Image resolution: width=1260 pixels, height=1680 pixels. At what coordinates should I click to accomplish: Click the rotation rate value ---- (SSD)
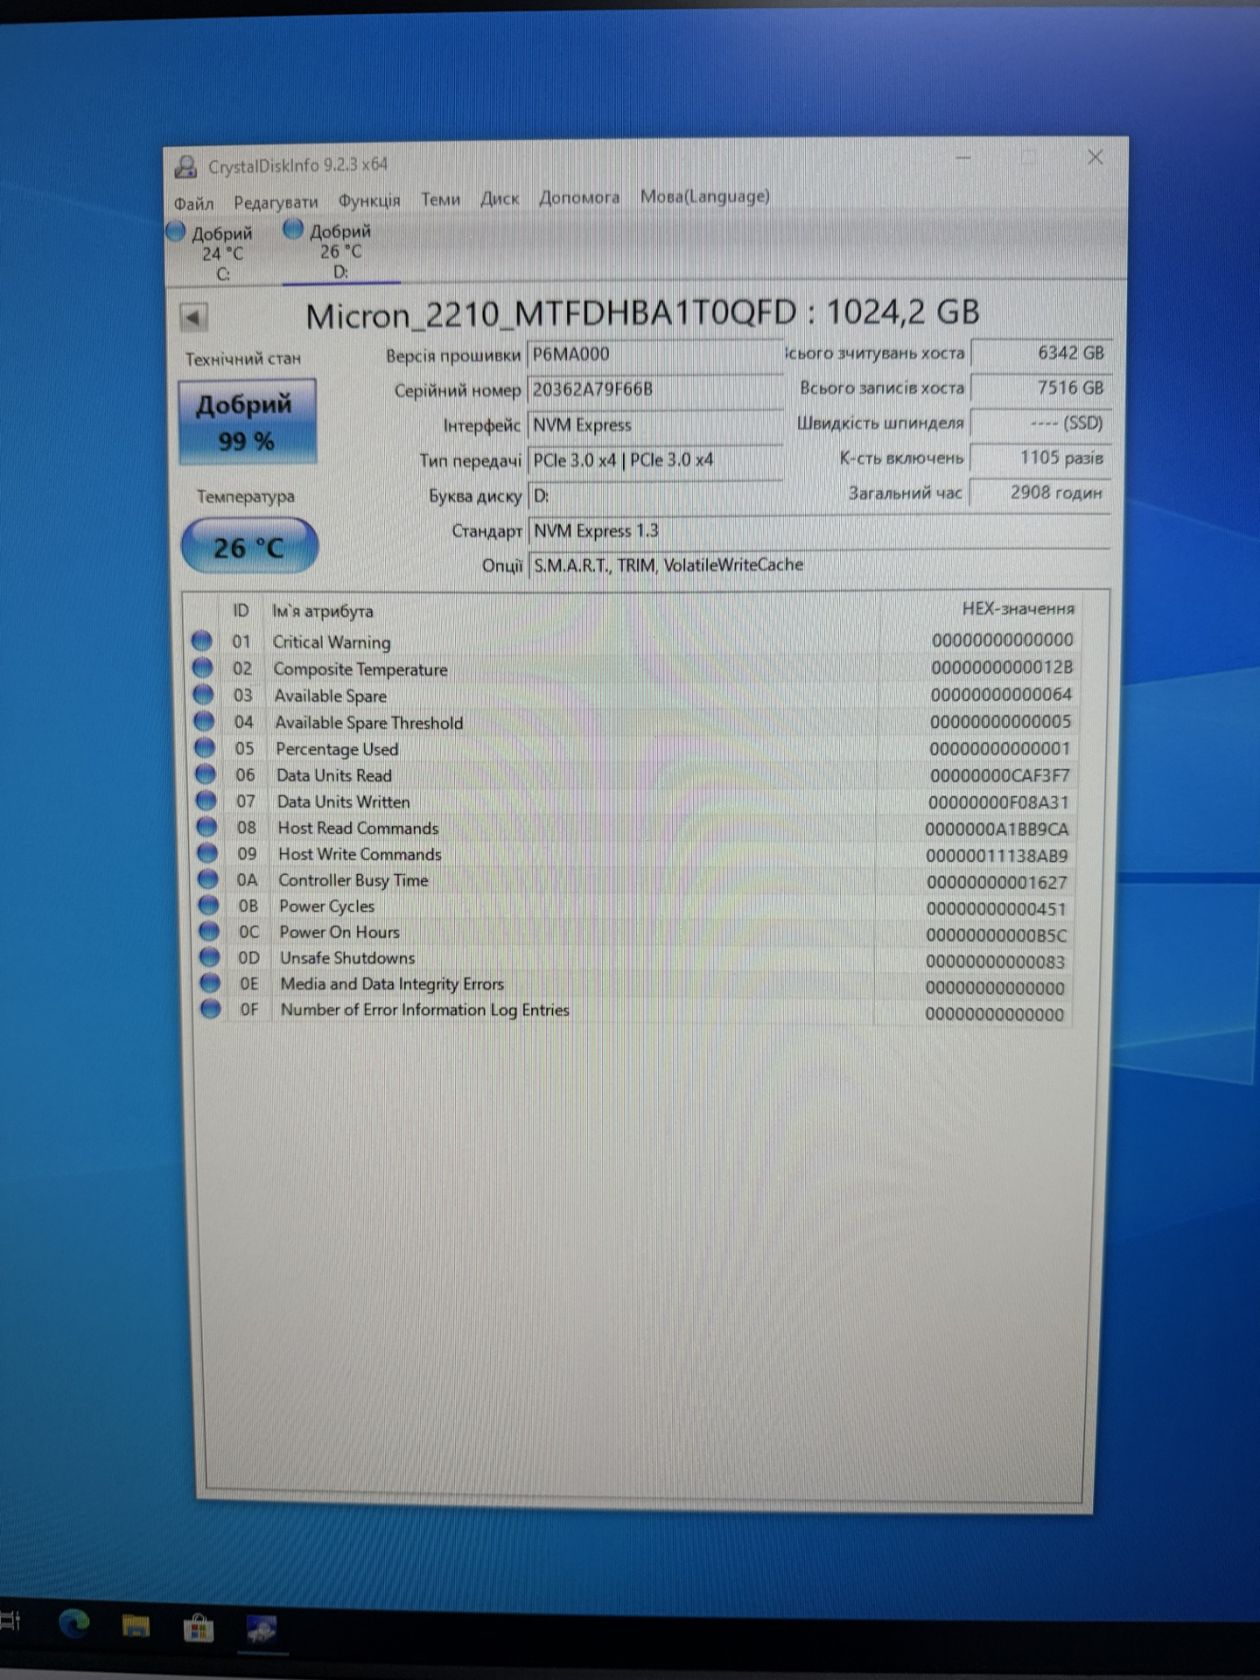tap(1040, 423)
